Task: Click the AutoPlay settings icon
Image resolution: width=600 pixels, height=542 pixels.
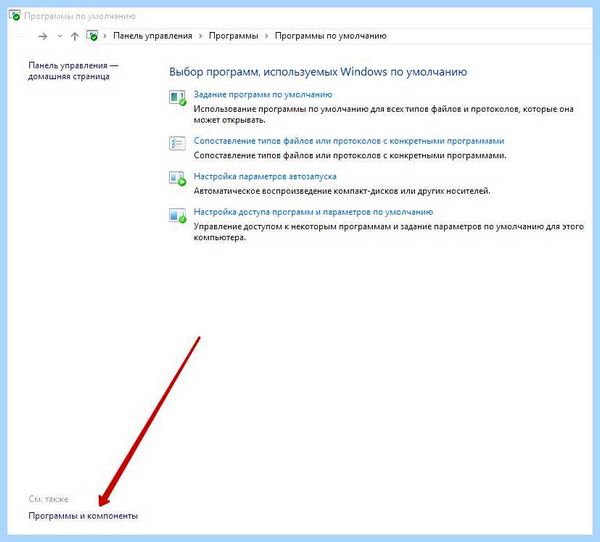Action: tap(178, 178)
